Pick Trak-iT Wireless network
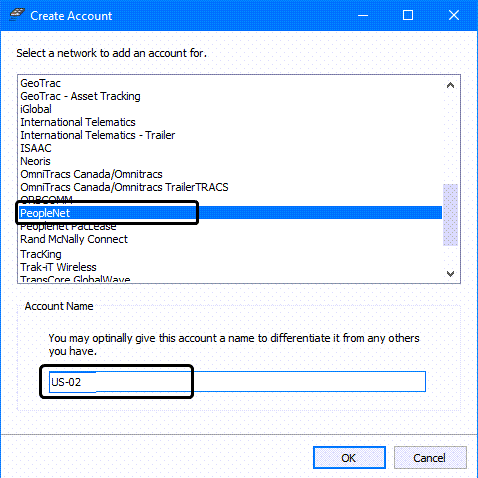This screenshot has width=478, height=478. pos(231,267)
